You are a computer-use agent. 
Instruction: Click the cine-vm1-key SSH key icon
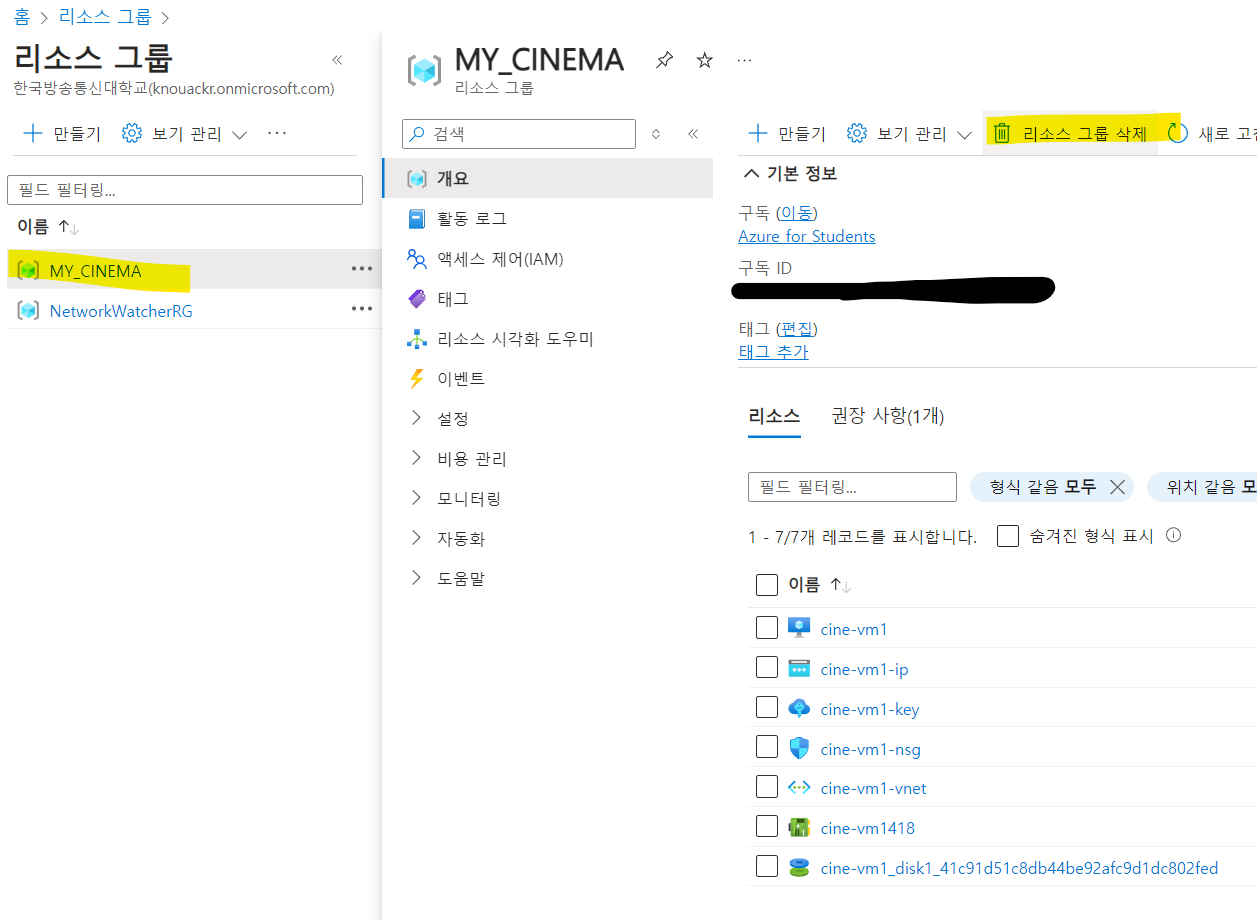click(798, 708)
